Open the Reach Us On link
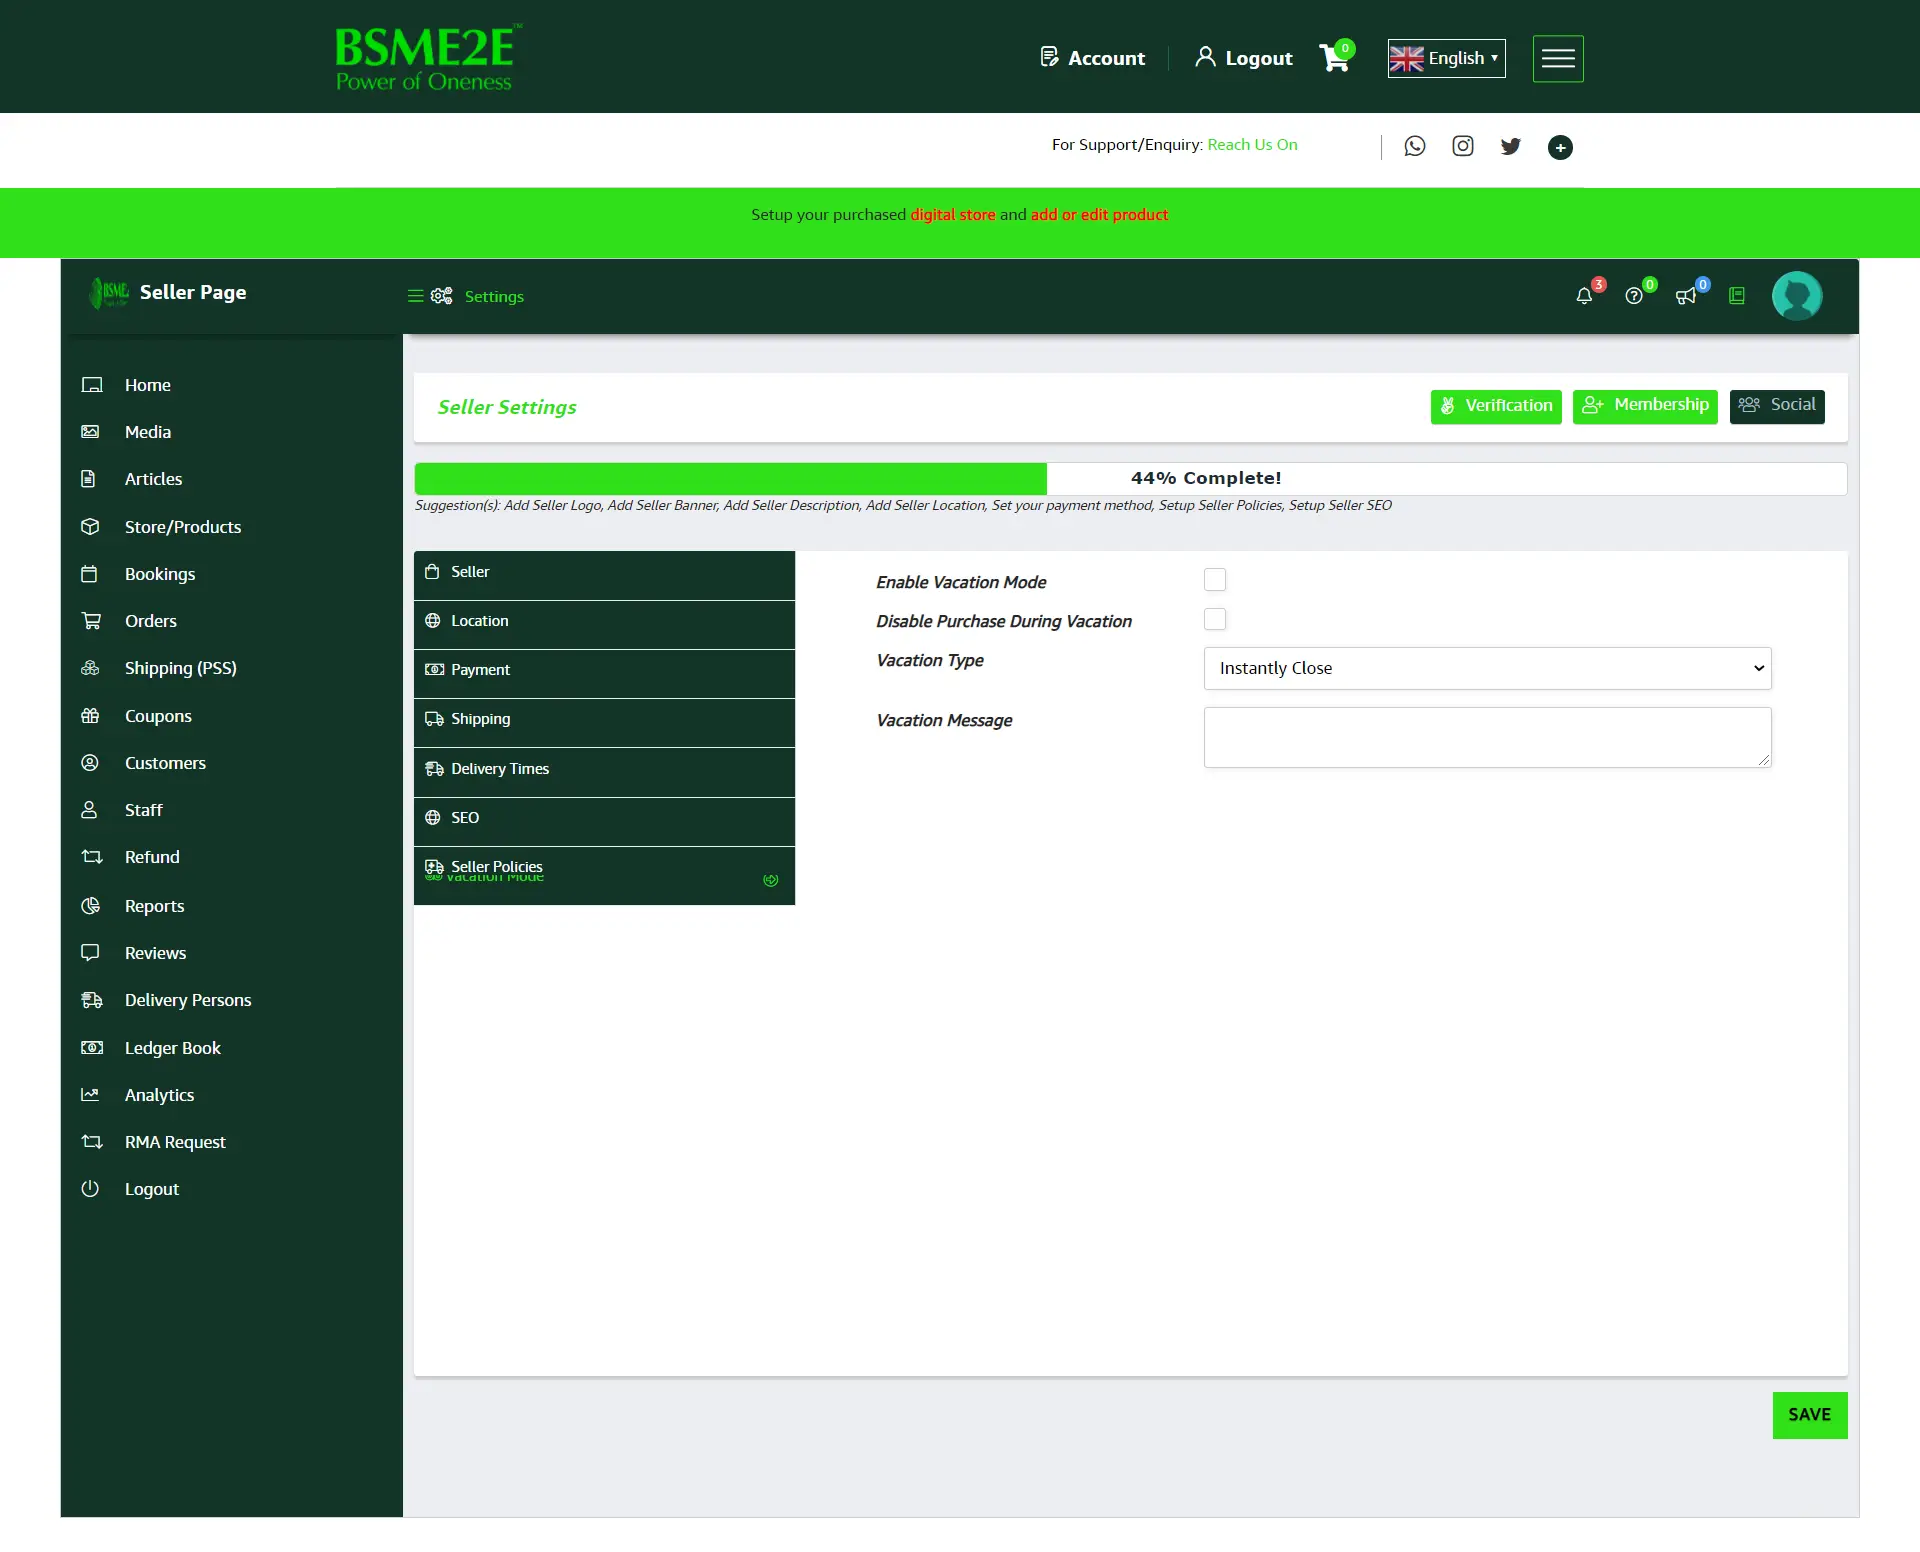Image resolution: width=1920 pixels, height=1552 pixels. tap(1252, 144)
